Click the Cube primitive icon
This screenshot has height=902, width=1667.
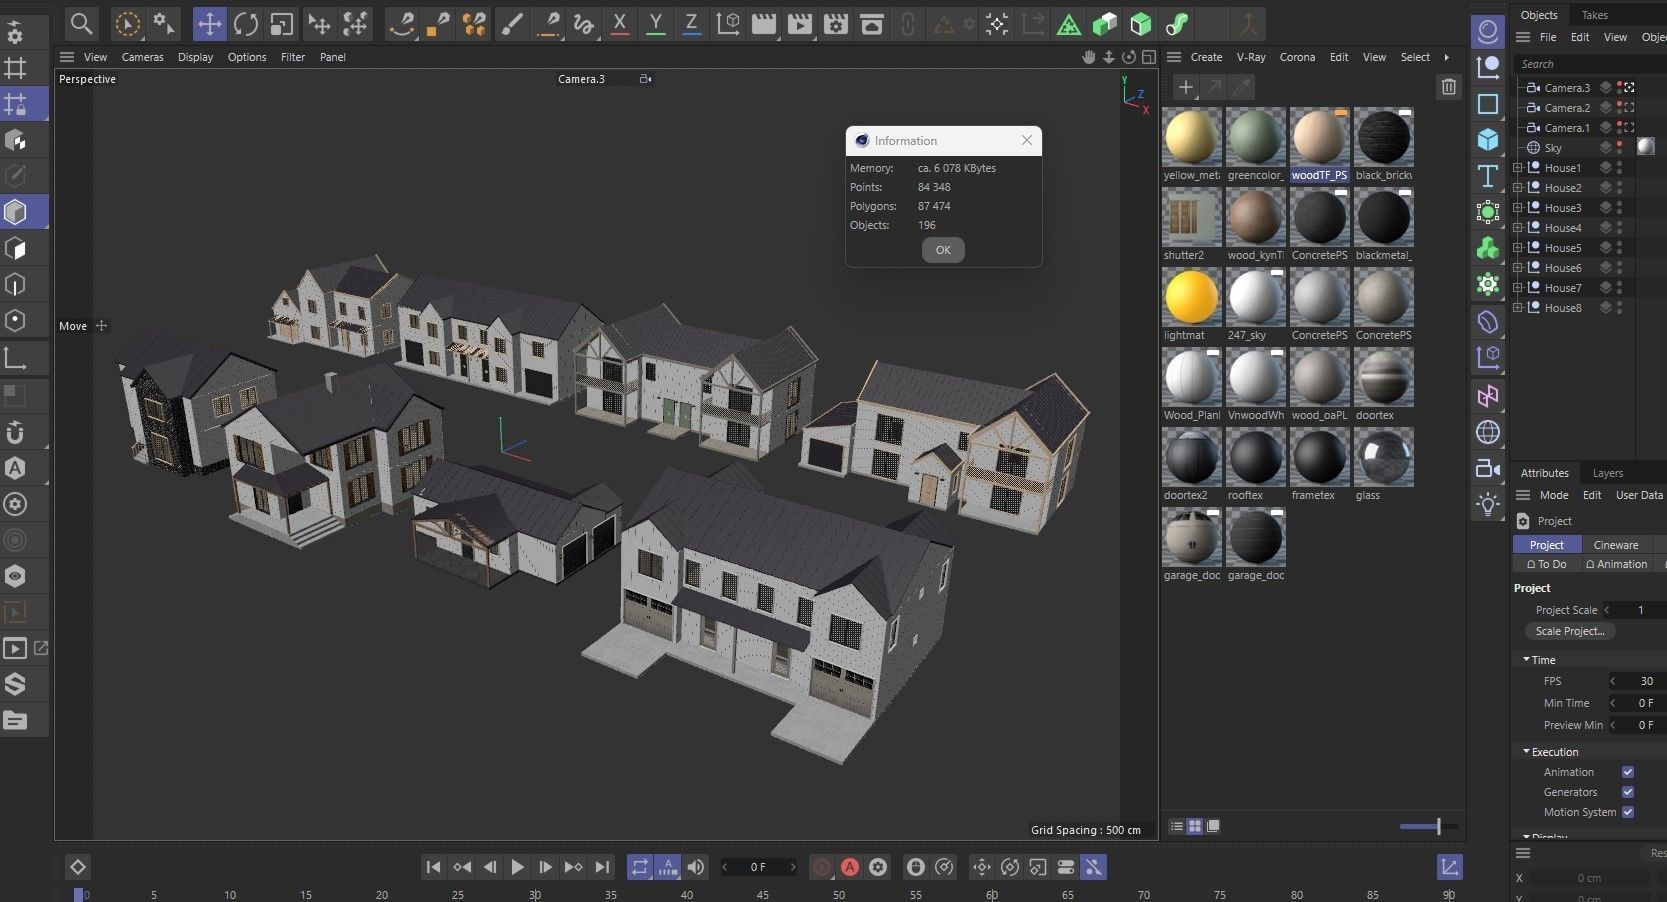pyautogui.click(x=1488, y=139)
